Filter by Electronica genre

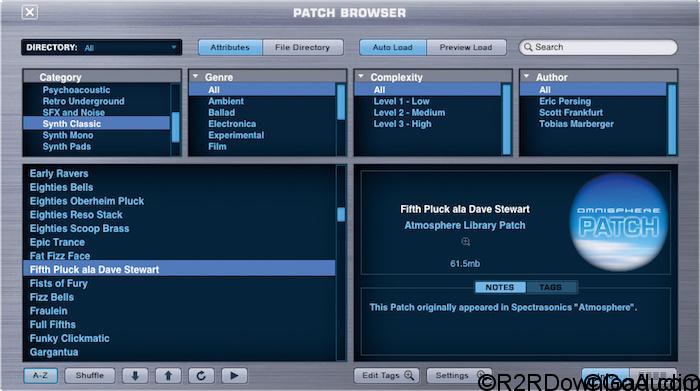coord(232,124)
